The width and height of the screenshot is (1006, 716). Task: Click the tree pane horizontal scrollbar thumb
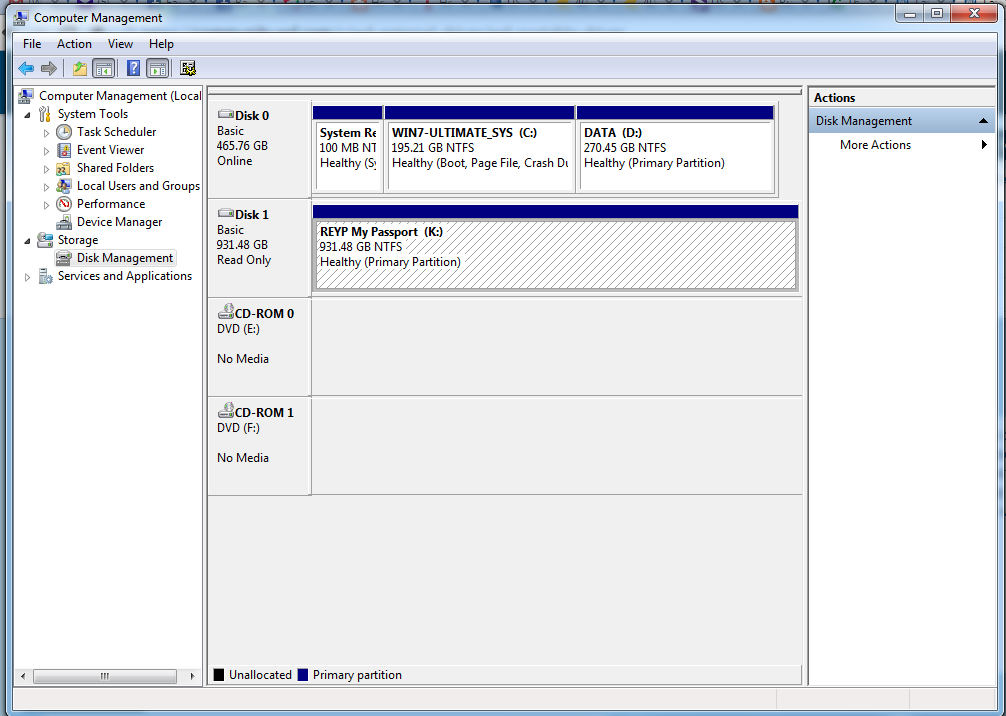click(x=105, y=676)
